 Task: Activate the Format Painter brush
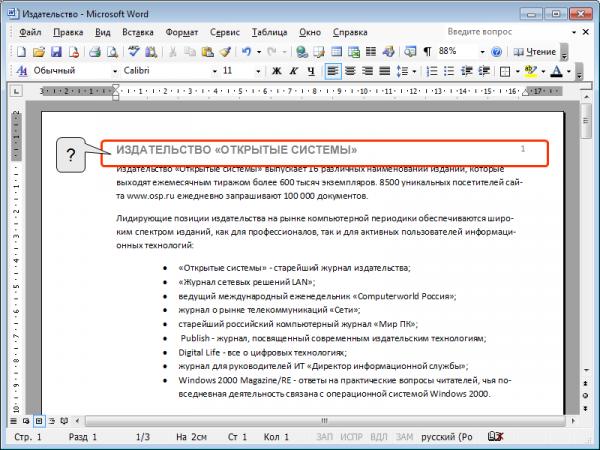[x=225, y=52]
